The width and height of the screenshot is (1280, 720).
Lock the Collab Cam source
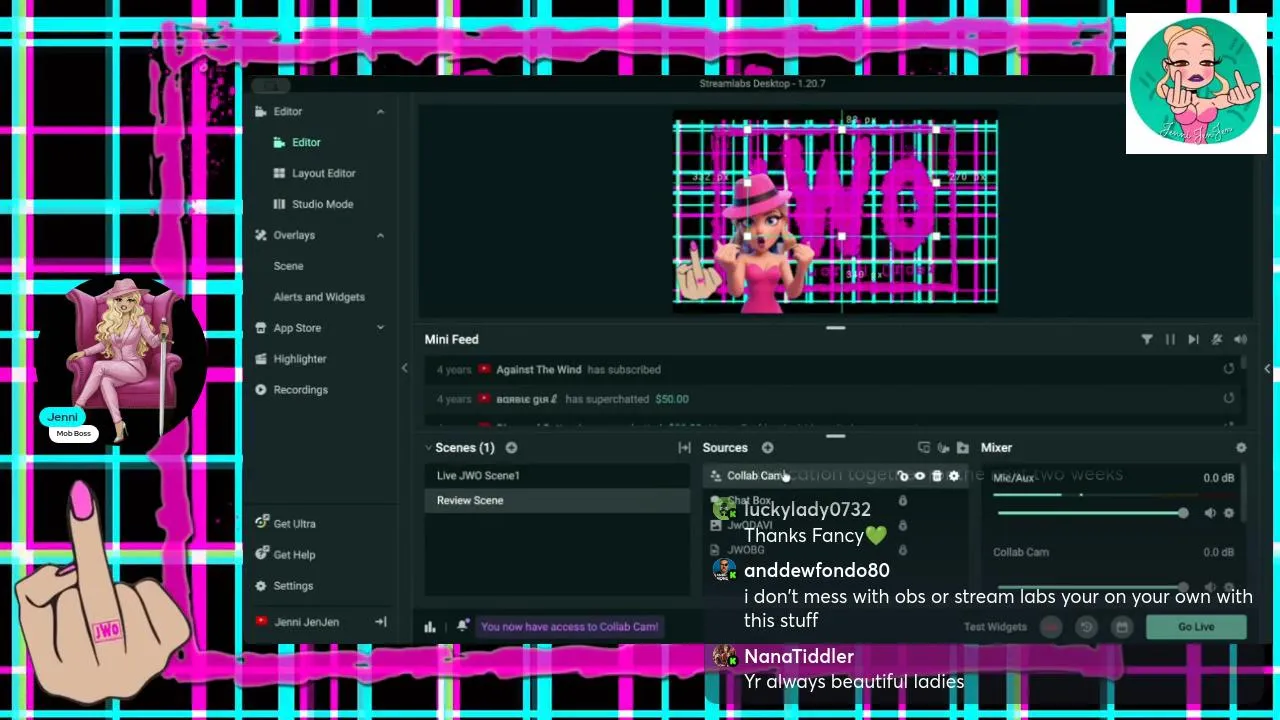tap(902, 476)
